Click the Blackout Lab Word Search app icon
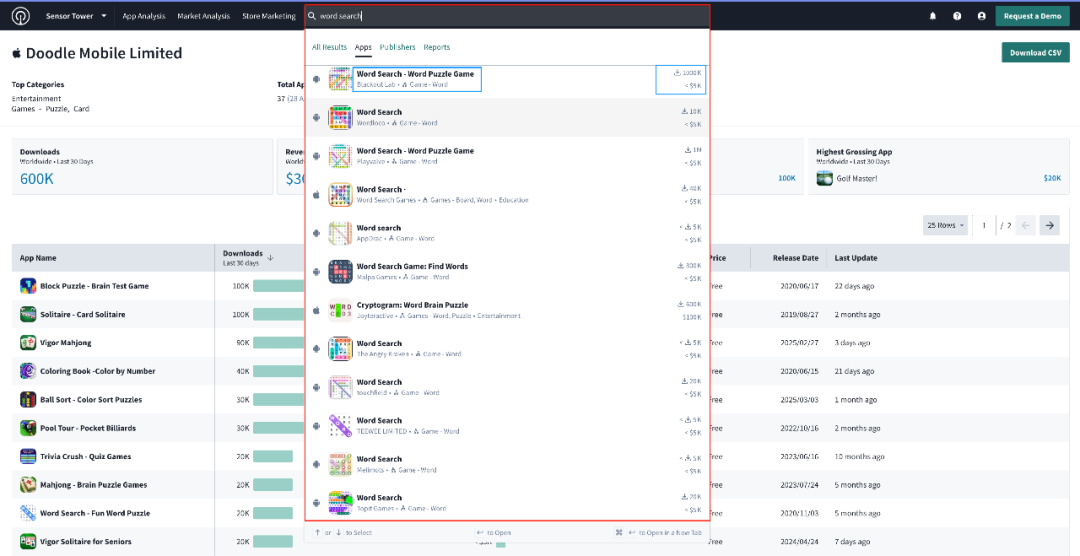The width and height of the screenshot is (1080, 556). tap(341, 79)
